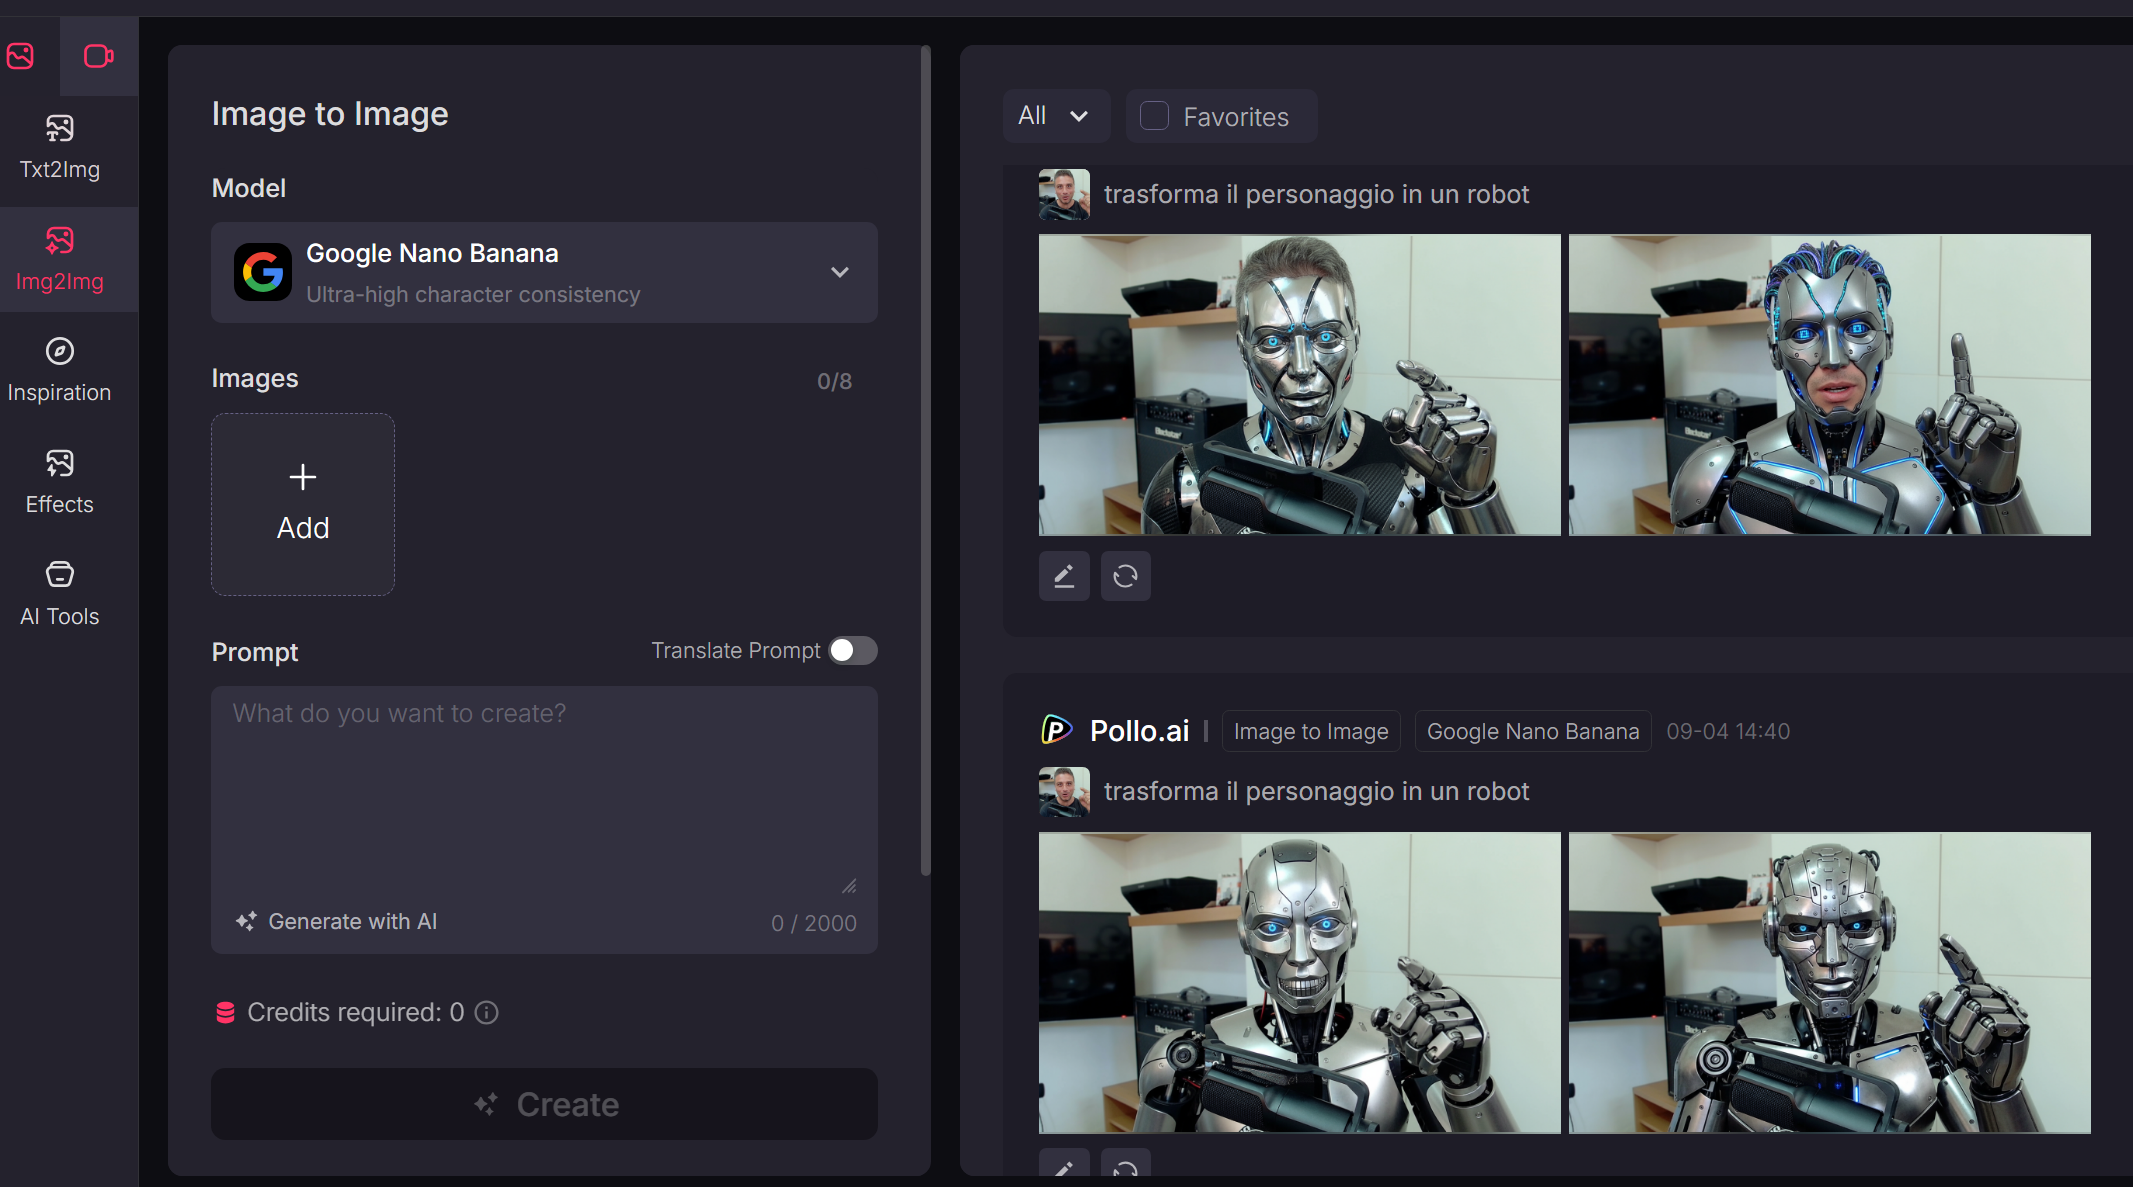Screen dimensions: 2133x1187
Task: Switch to the image mode icon
Action: click(x=20, y=56)
